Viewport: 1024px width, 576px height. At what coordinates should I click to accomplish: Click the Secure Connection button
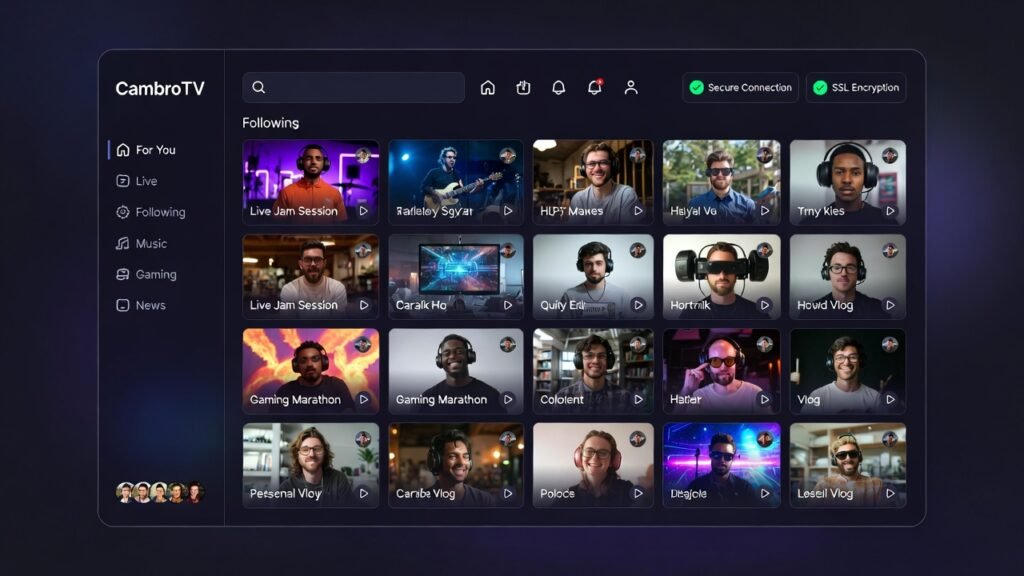pyautogui.click(x=739, y=88)
